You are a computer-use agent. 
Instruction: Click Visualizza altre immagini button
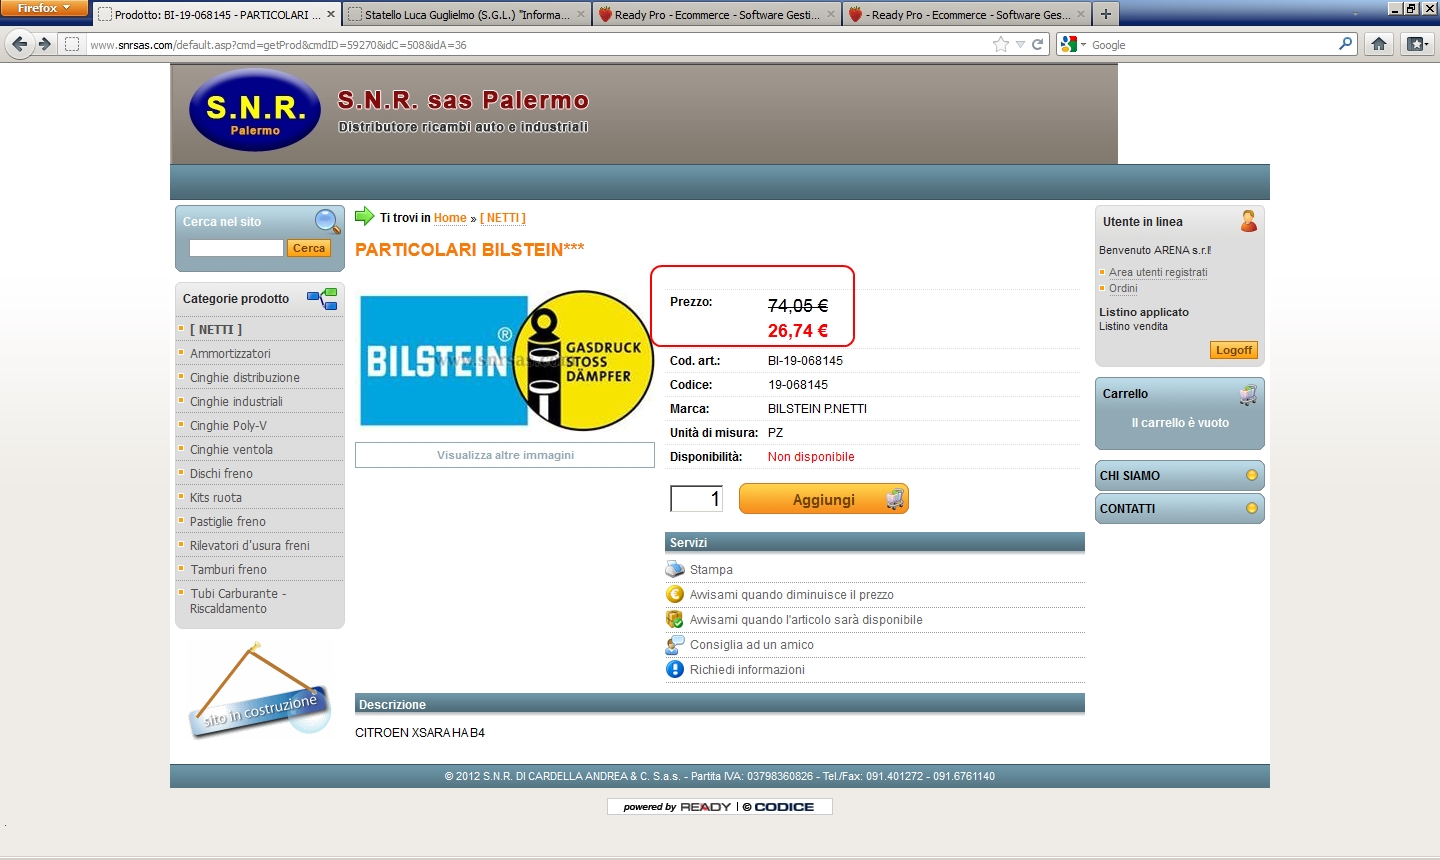[x=505, y=455]
